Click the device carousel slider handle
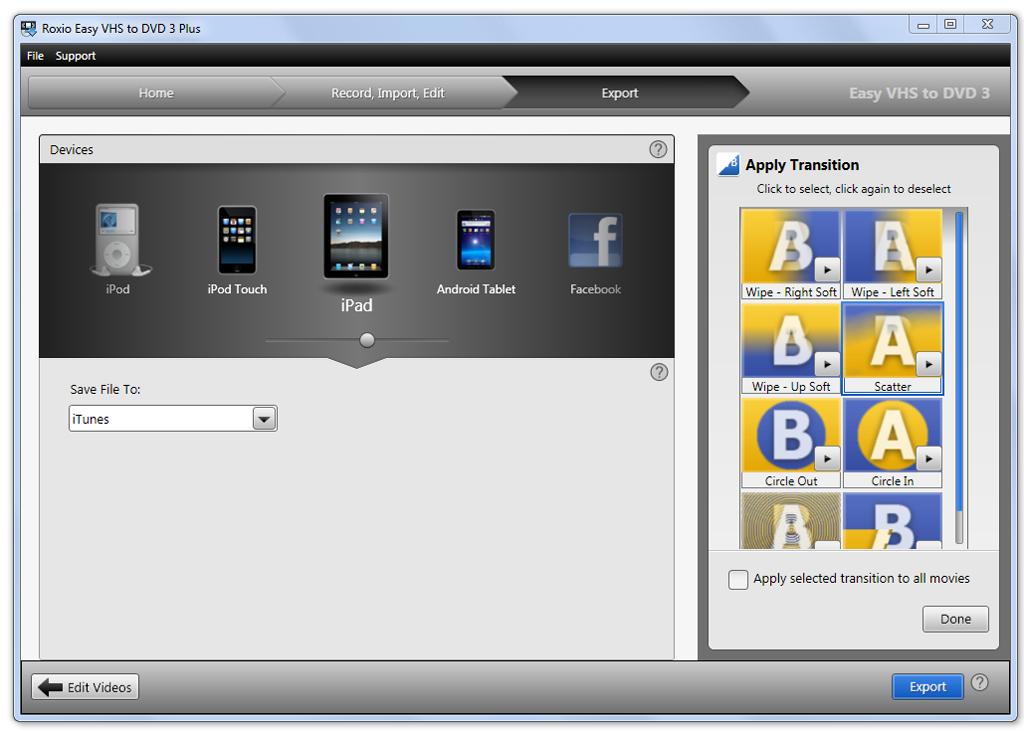 (x=367, y=340)
